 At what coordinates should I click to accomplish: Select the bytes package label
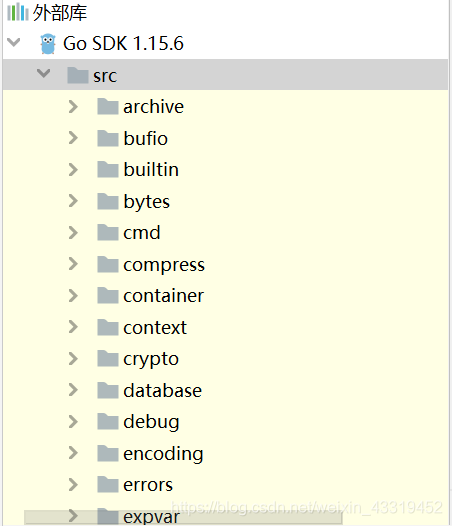click(147, 202)
